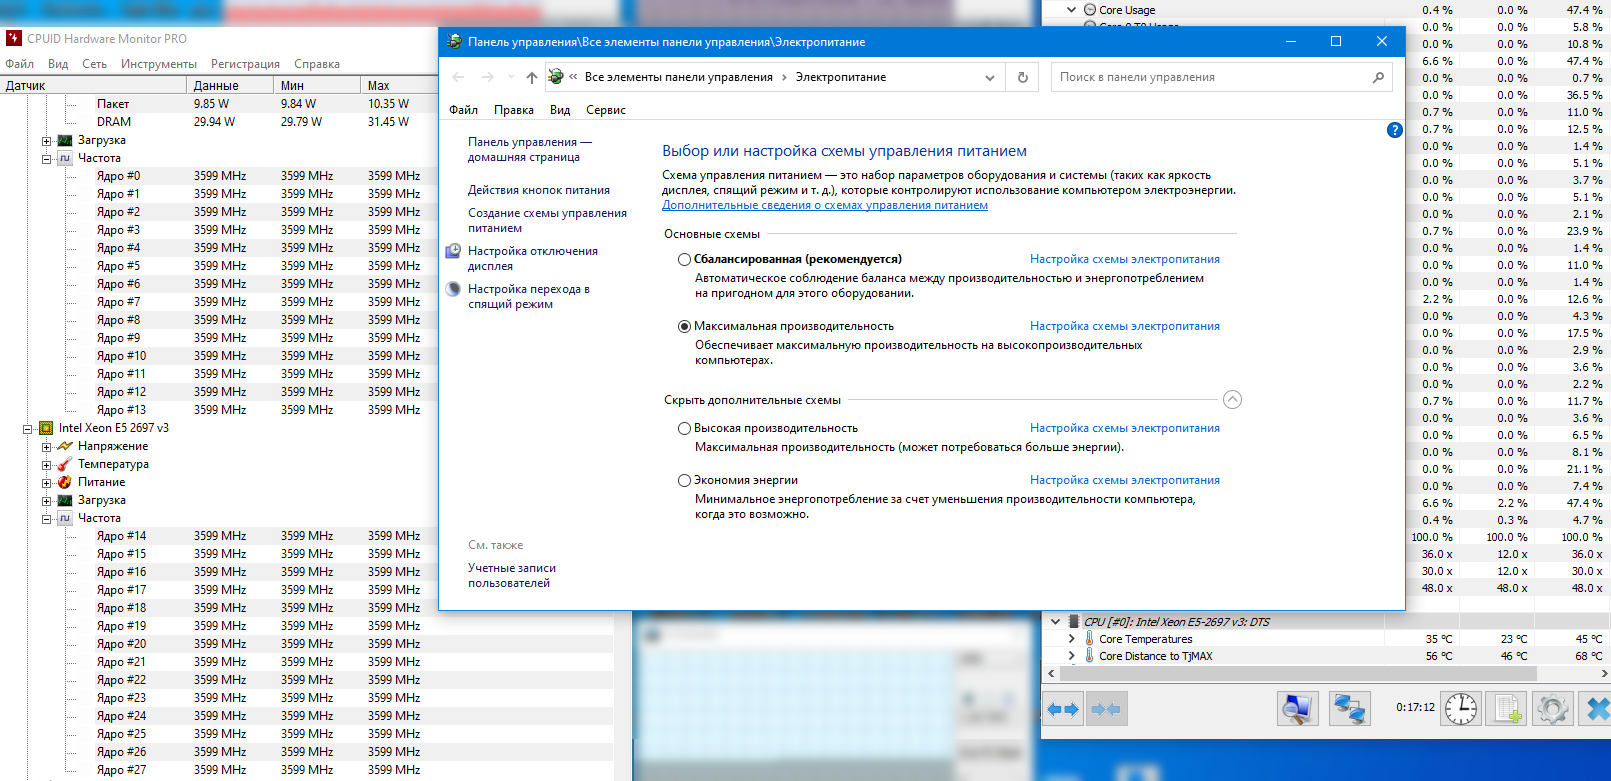
Task: Hide additional power plans with the round chevron
Action: [1232, 400]
